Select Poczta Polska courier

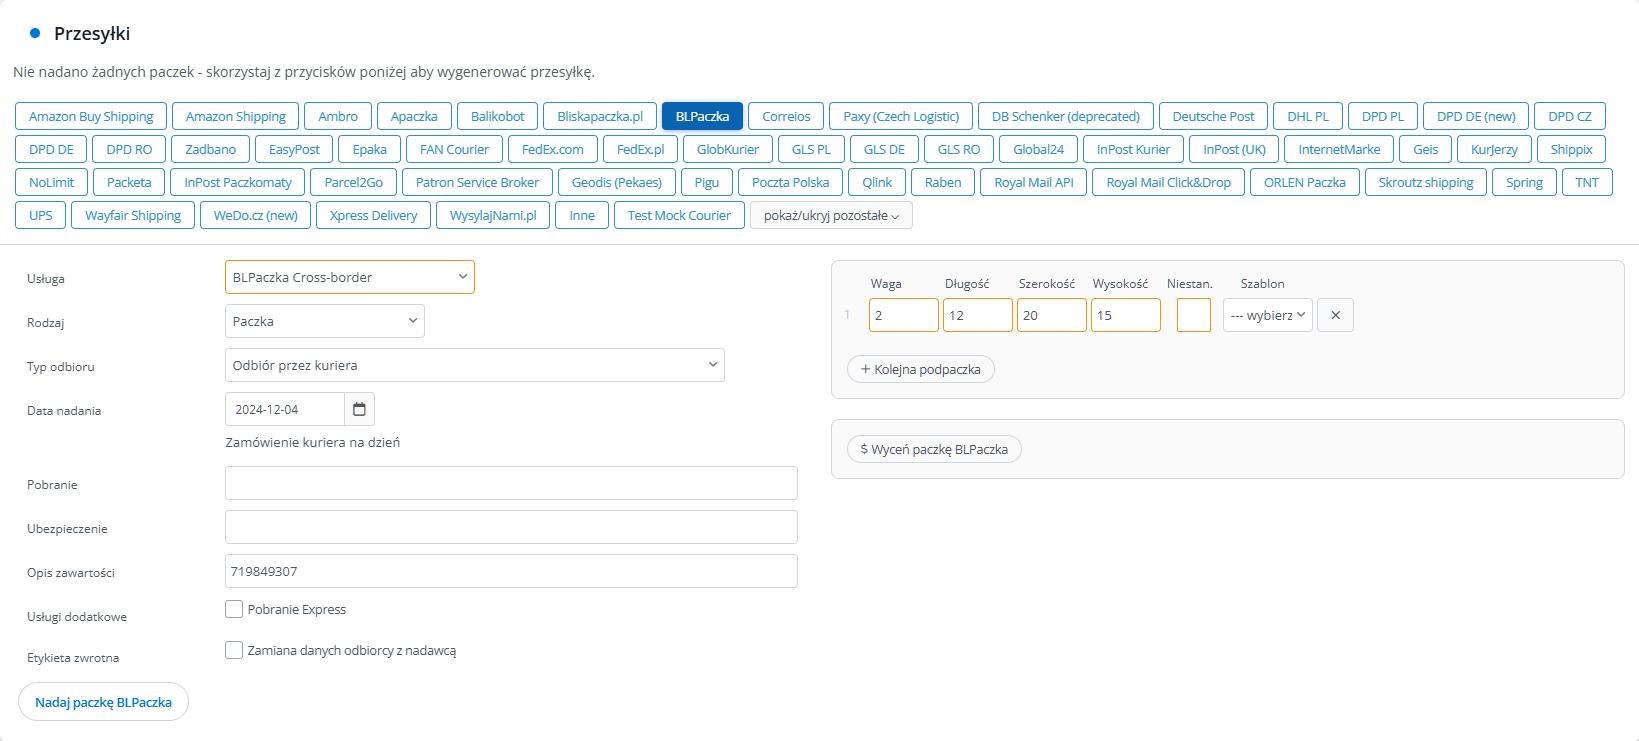click(x=791, y=182)
